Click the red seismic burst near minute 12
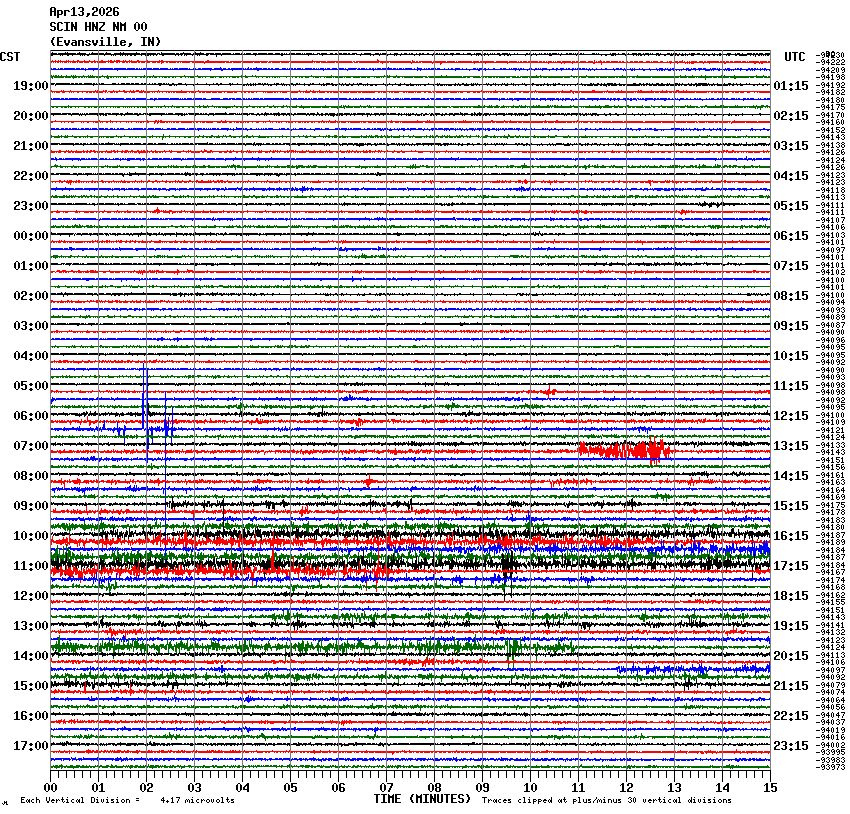850x814 pixels. [625, 450]
